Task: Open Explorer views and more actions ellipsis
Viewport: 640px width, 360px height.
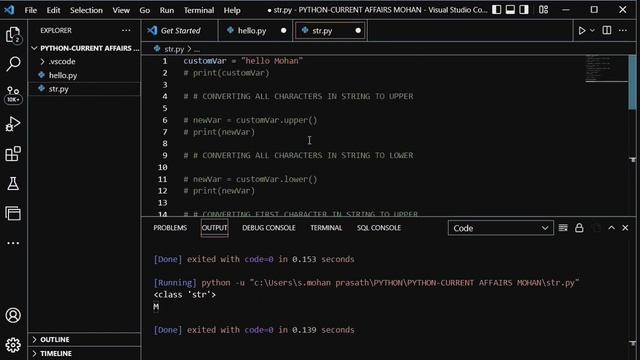Action: [126, 30]
